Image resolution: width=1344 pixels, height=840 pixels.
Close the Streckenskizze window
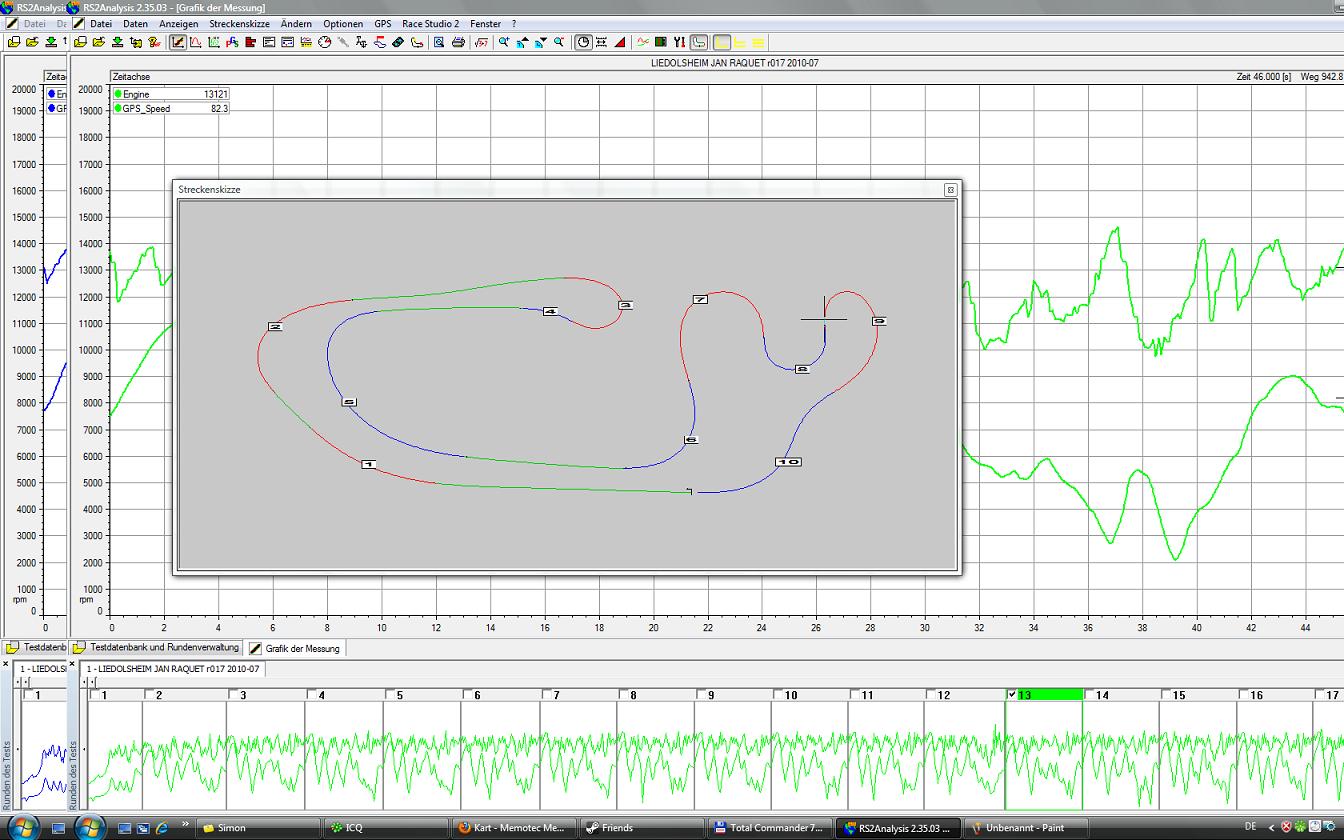click(x=950, y=189)
